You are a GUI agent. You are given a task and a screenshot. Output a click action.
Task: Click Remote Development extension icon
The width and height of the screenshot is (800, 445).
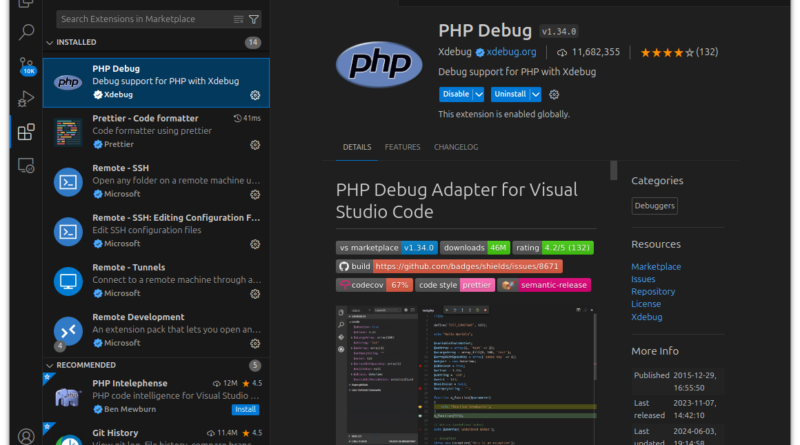68,331
